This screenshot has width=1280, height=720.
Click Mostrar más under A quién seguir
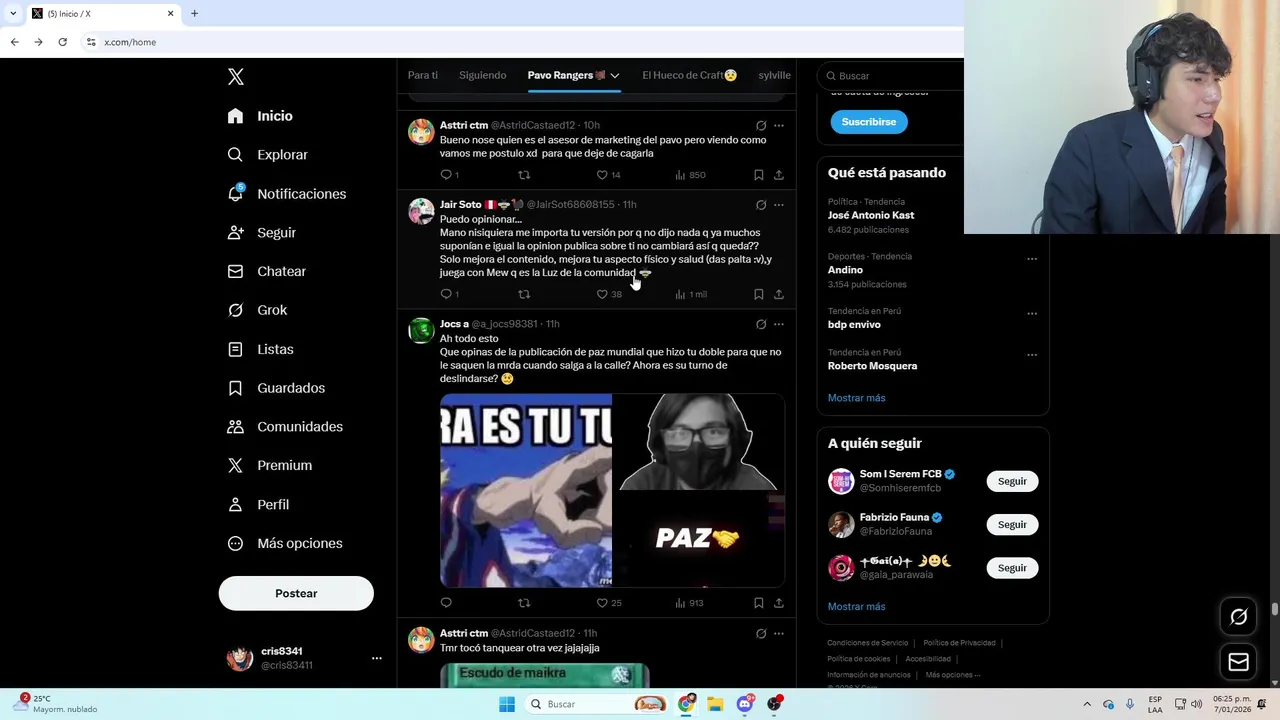coord(856,606)
